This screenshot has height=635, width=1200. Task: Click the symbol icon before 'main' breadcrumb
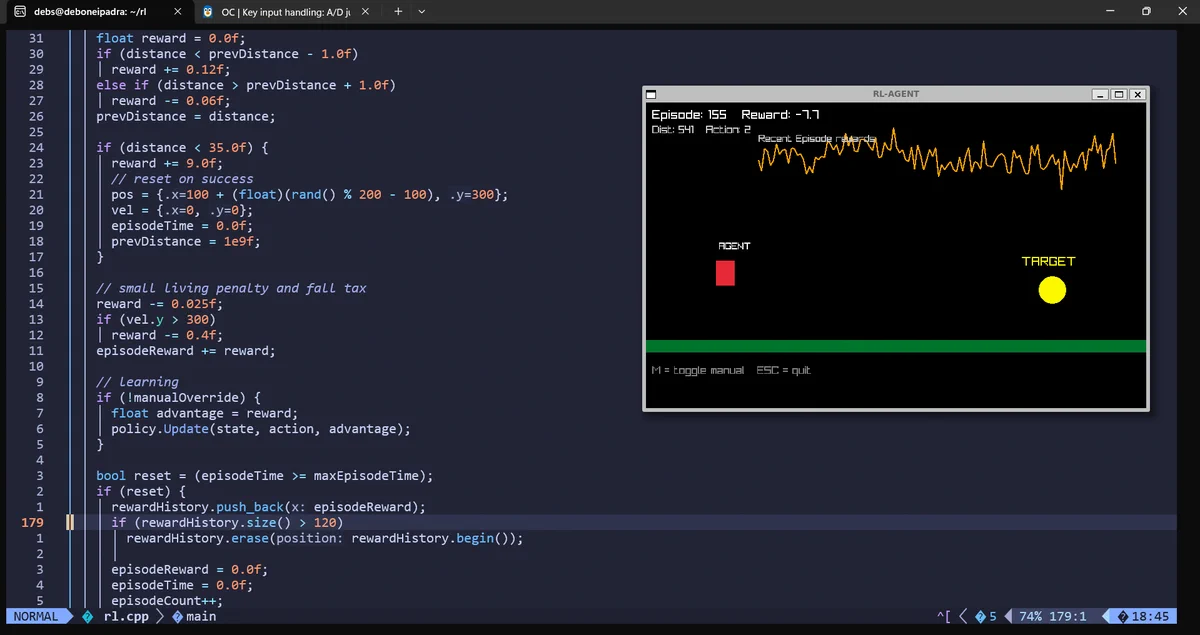pyautogui.click(x=178, y=616)
